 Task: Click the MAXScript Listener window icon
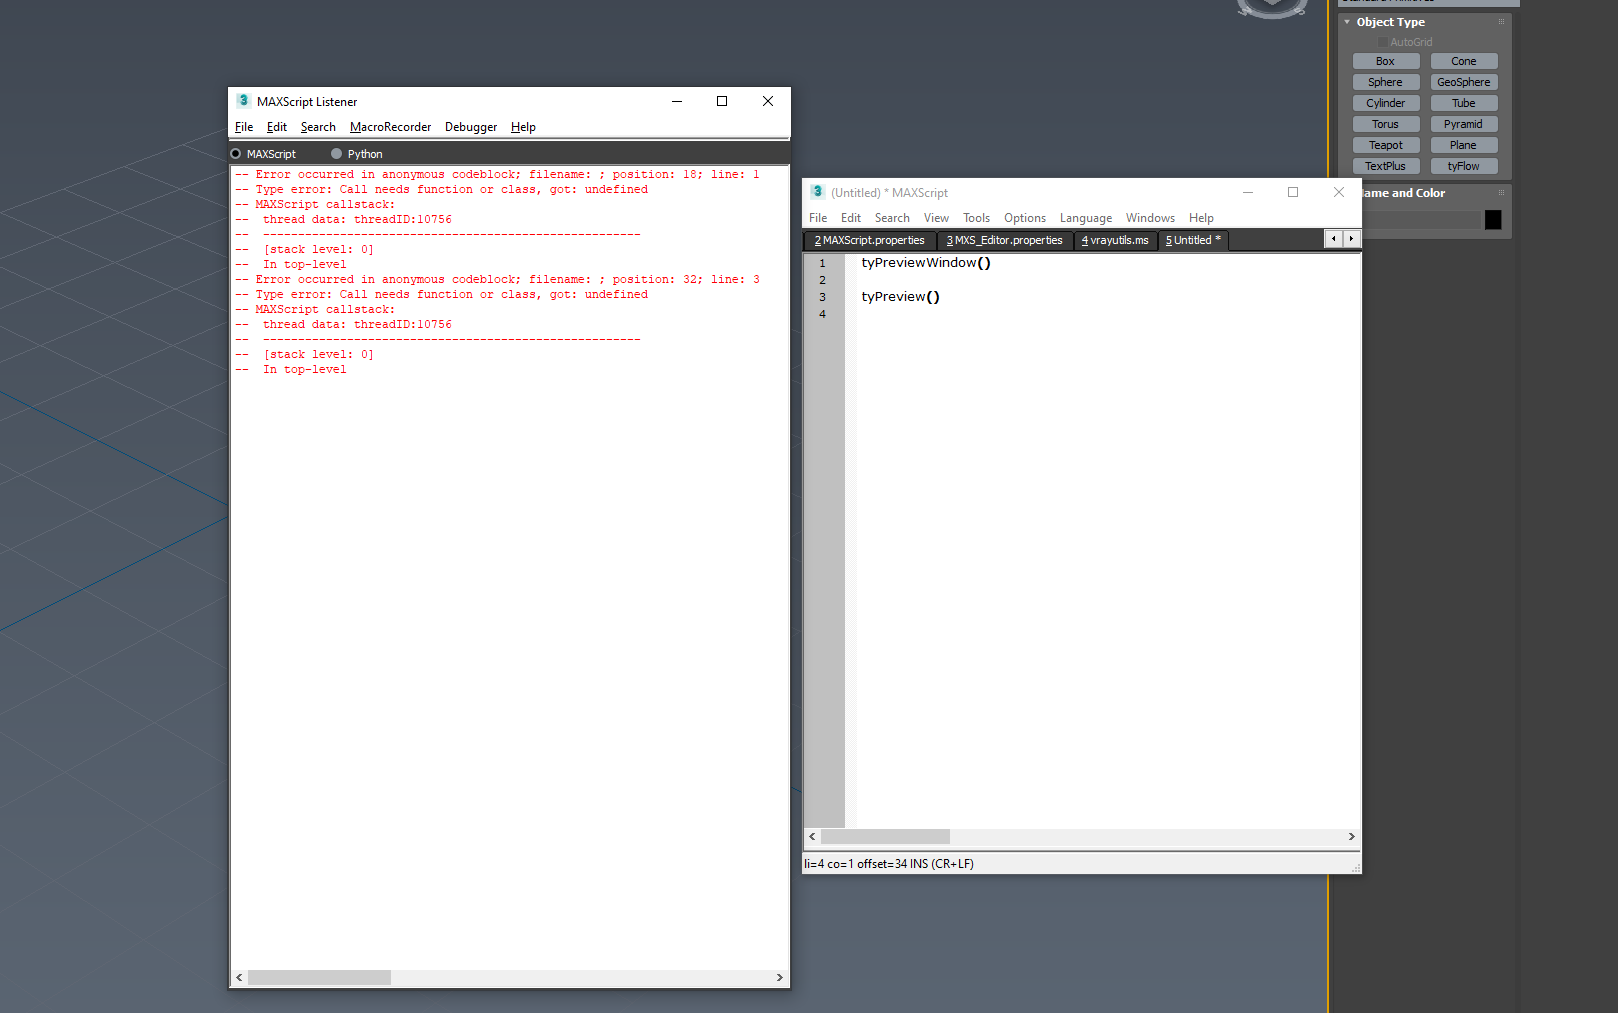pos(243,101)
